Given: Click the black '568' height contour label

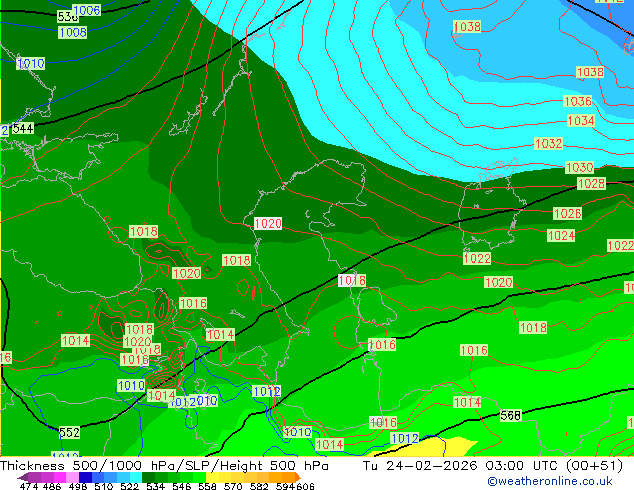Looking at the screenshot, I should (511, 415).
